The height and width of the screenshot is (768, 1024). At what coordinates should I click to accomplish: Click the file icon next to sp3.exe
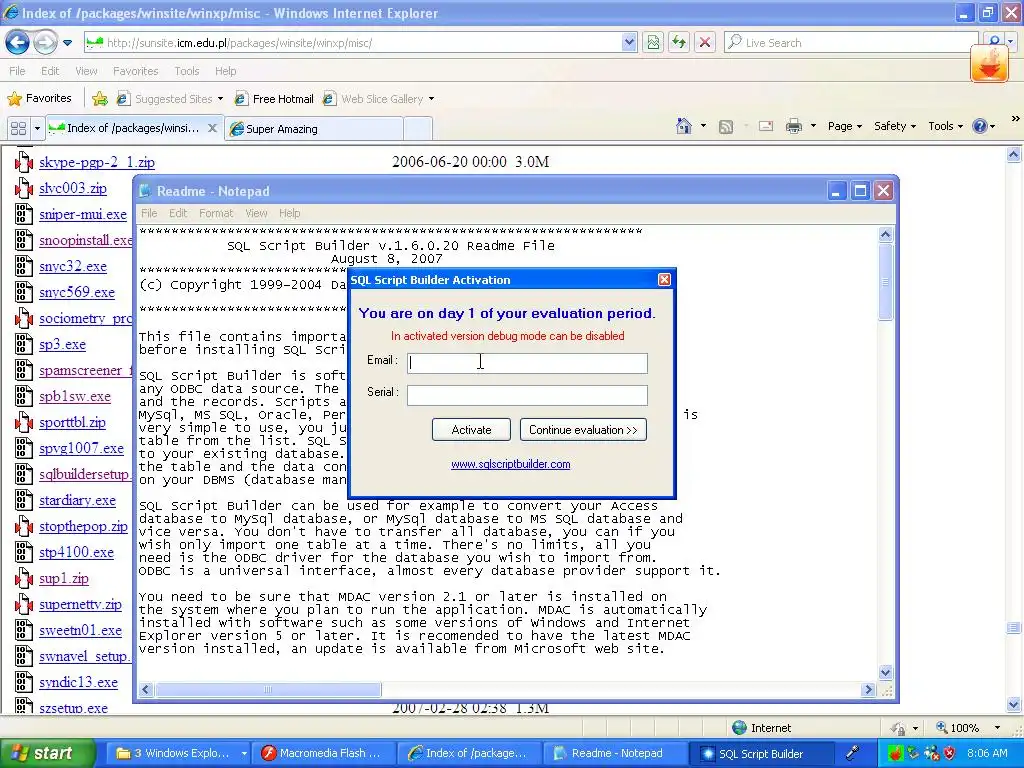coord(24,344)
